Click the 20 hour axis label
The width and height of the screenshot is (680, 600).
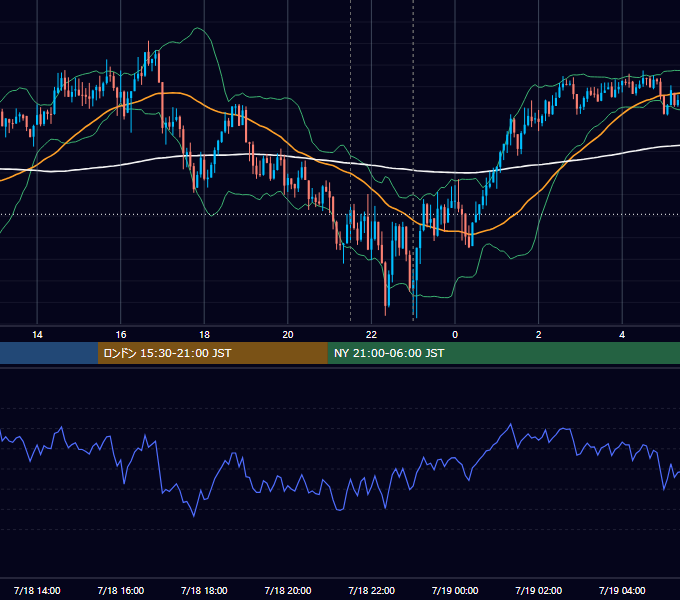tap(288, 335)
